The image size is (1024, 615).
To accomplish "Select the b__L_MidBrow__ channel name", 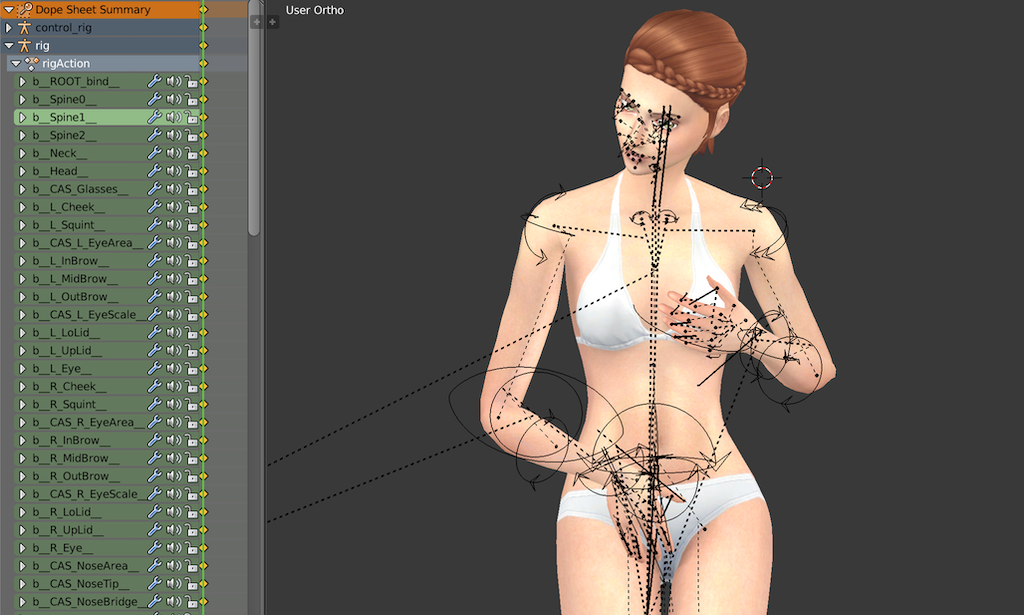I will pyautogui.click(x=75, y=279).
